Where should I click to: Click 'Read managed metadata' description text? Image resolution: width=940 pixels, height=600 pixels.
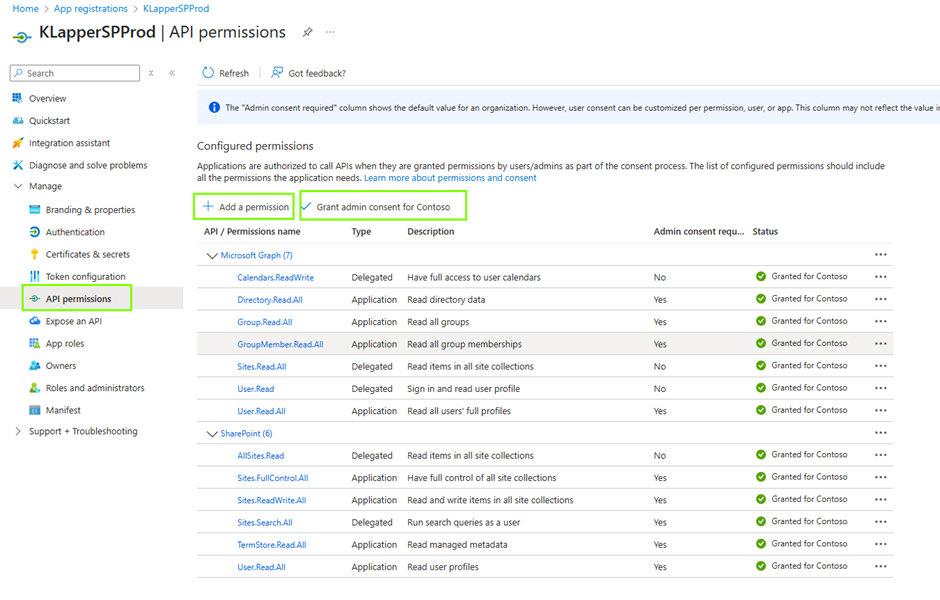(457, 544)
